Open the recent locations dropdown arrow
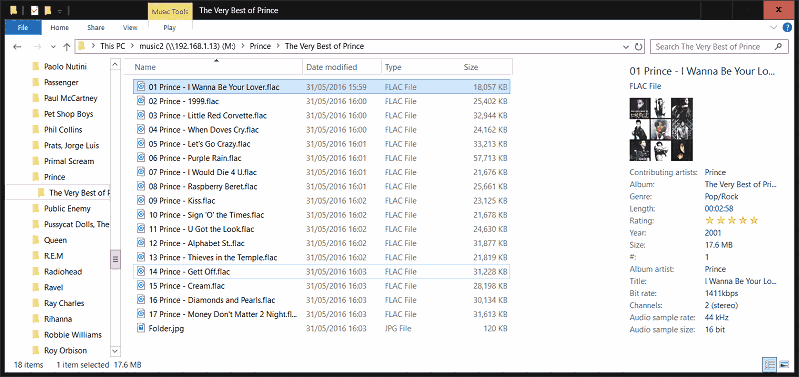Screen dimensions: 799x377 [x=53, y=47]
